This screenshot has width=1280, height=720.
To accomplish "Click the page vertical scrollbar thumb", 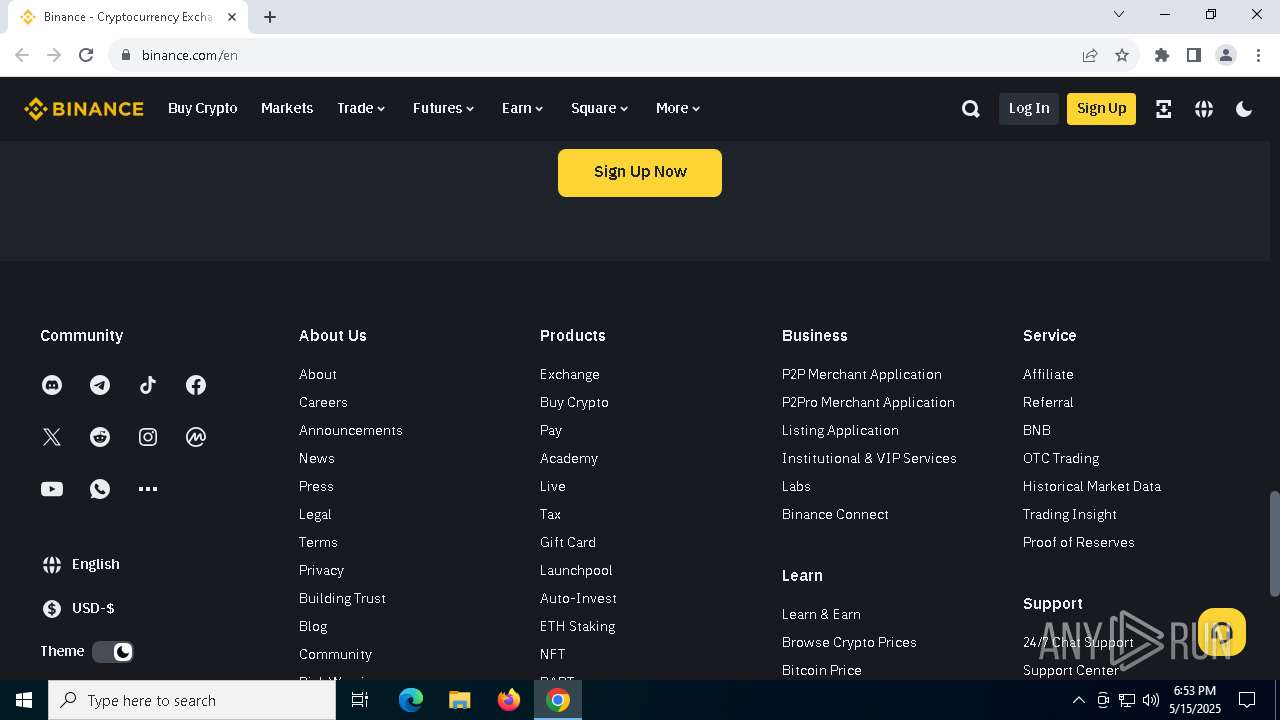I will click(1274, 543).
